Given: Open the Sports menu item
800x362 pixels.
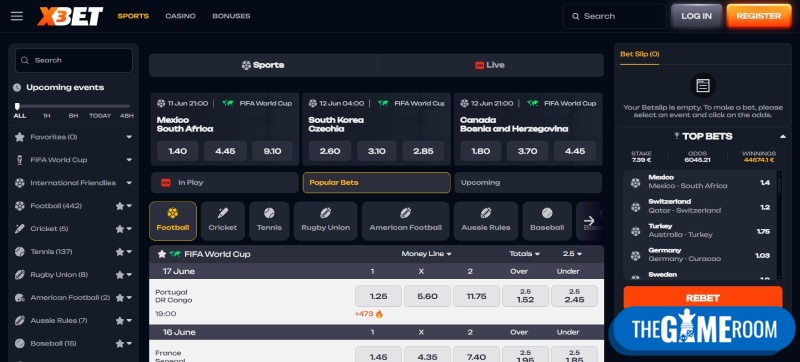Looking at the screenshot, I should (133, 16).
